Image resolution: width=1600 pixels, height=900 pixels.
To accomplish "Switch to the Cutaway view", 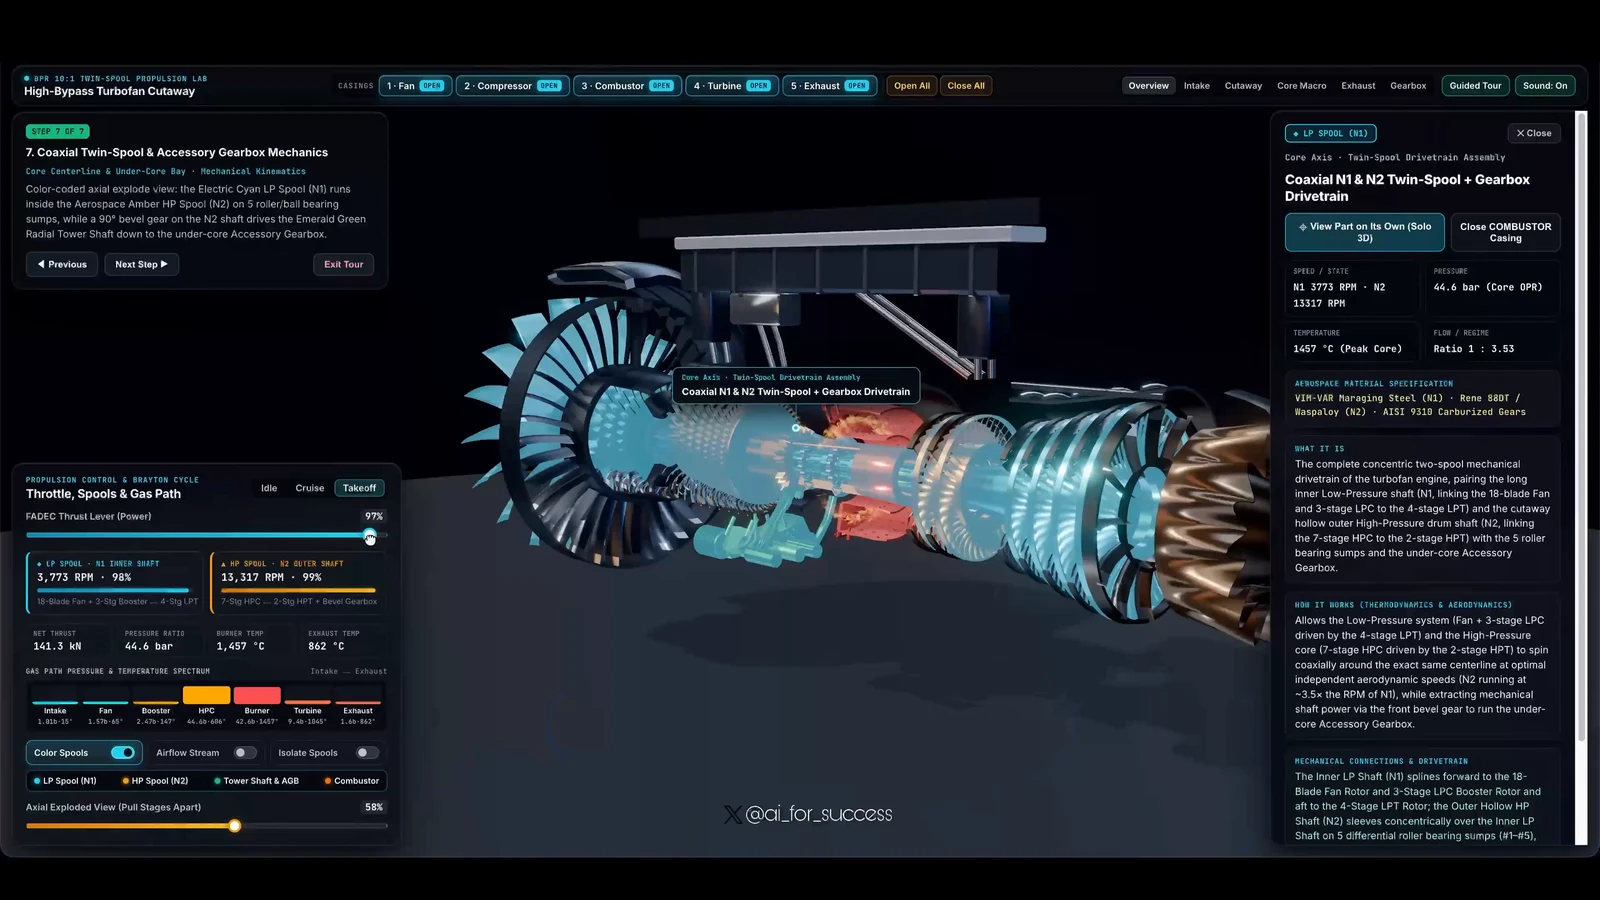I will 1243,86.
